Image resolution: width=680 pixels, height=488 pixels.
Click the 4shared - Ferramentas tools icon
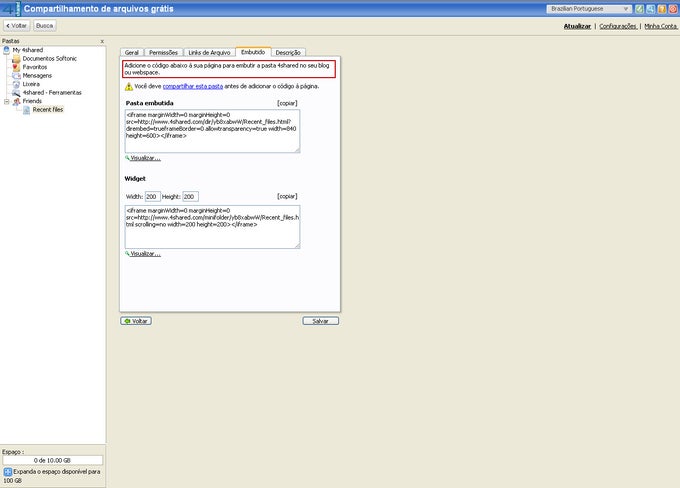[16, 93]
